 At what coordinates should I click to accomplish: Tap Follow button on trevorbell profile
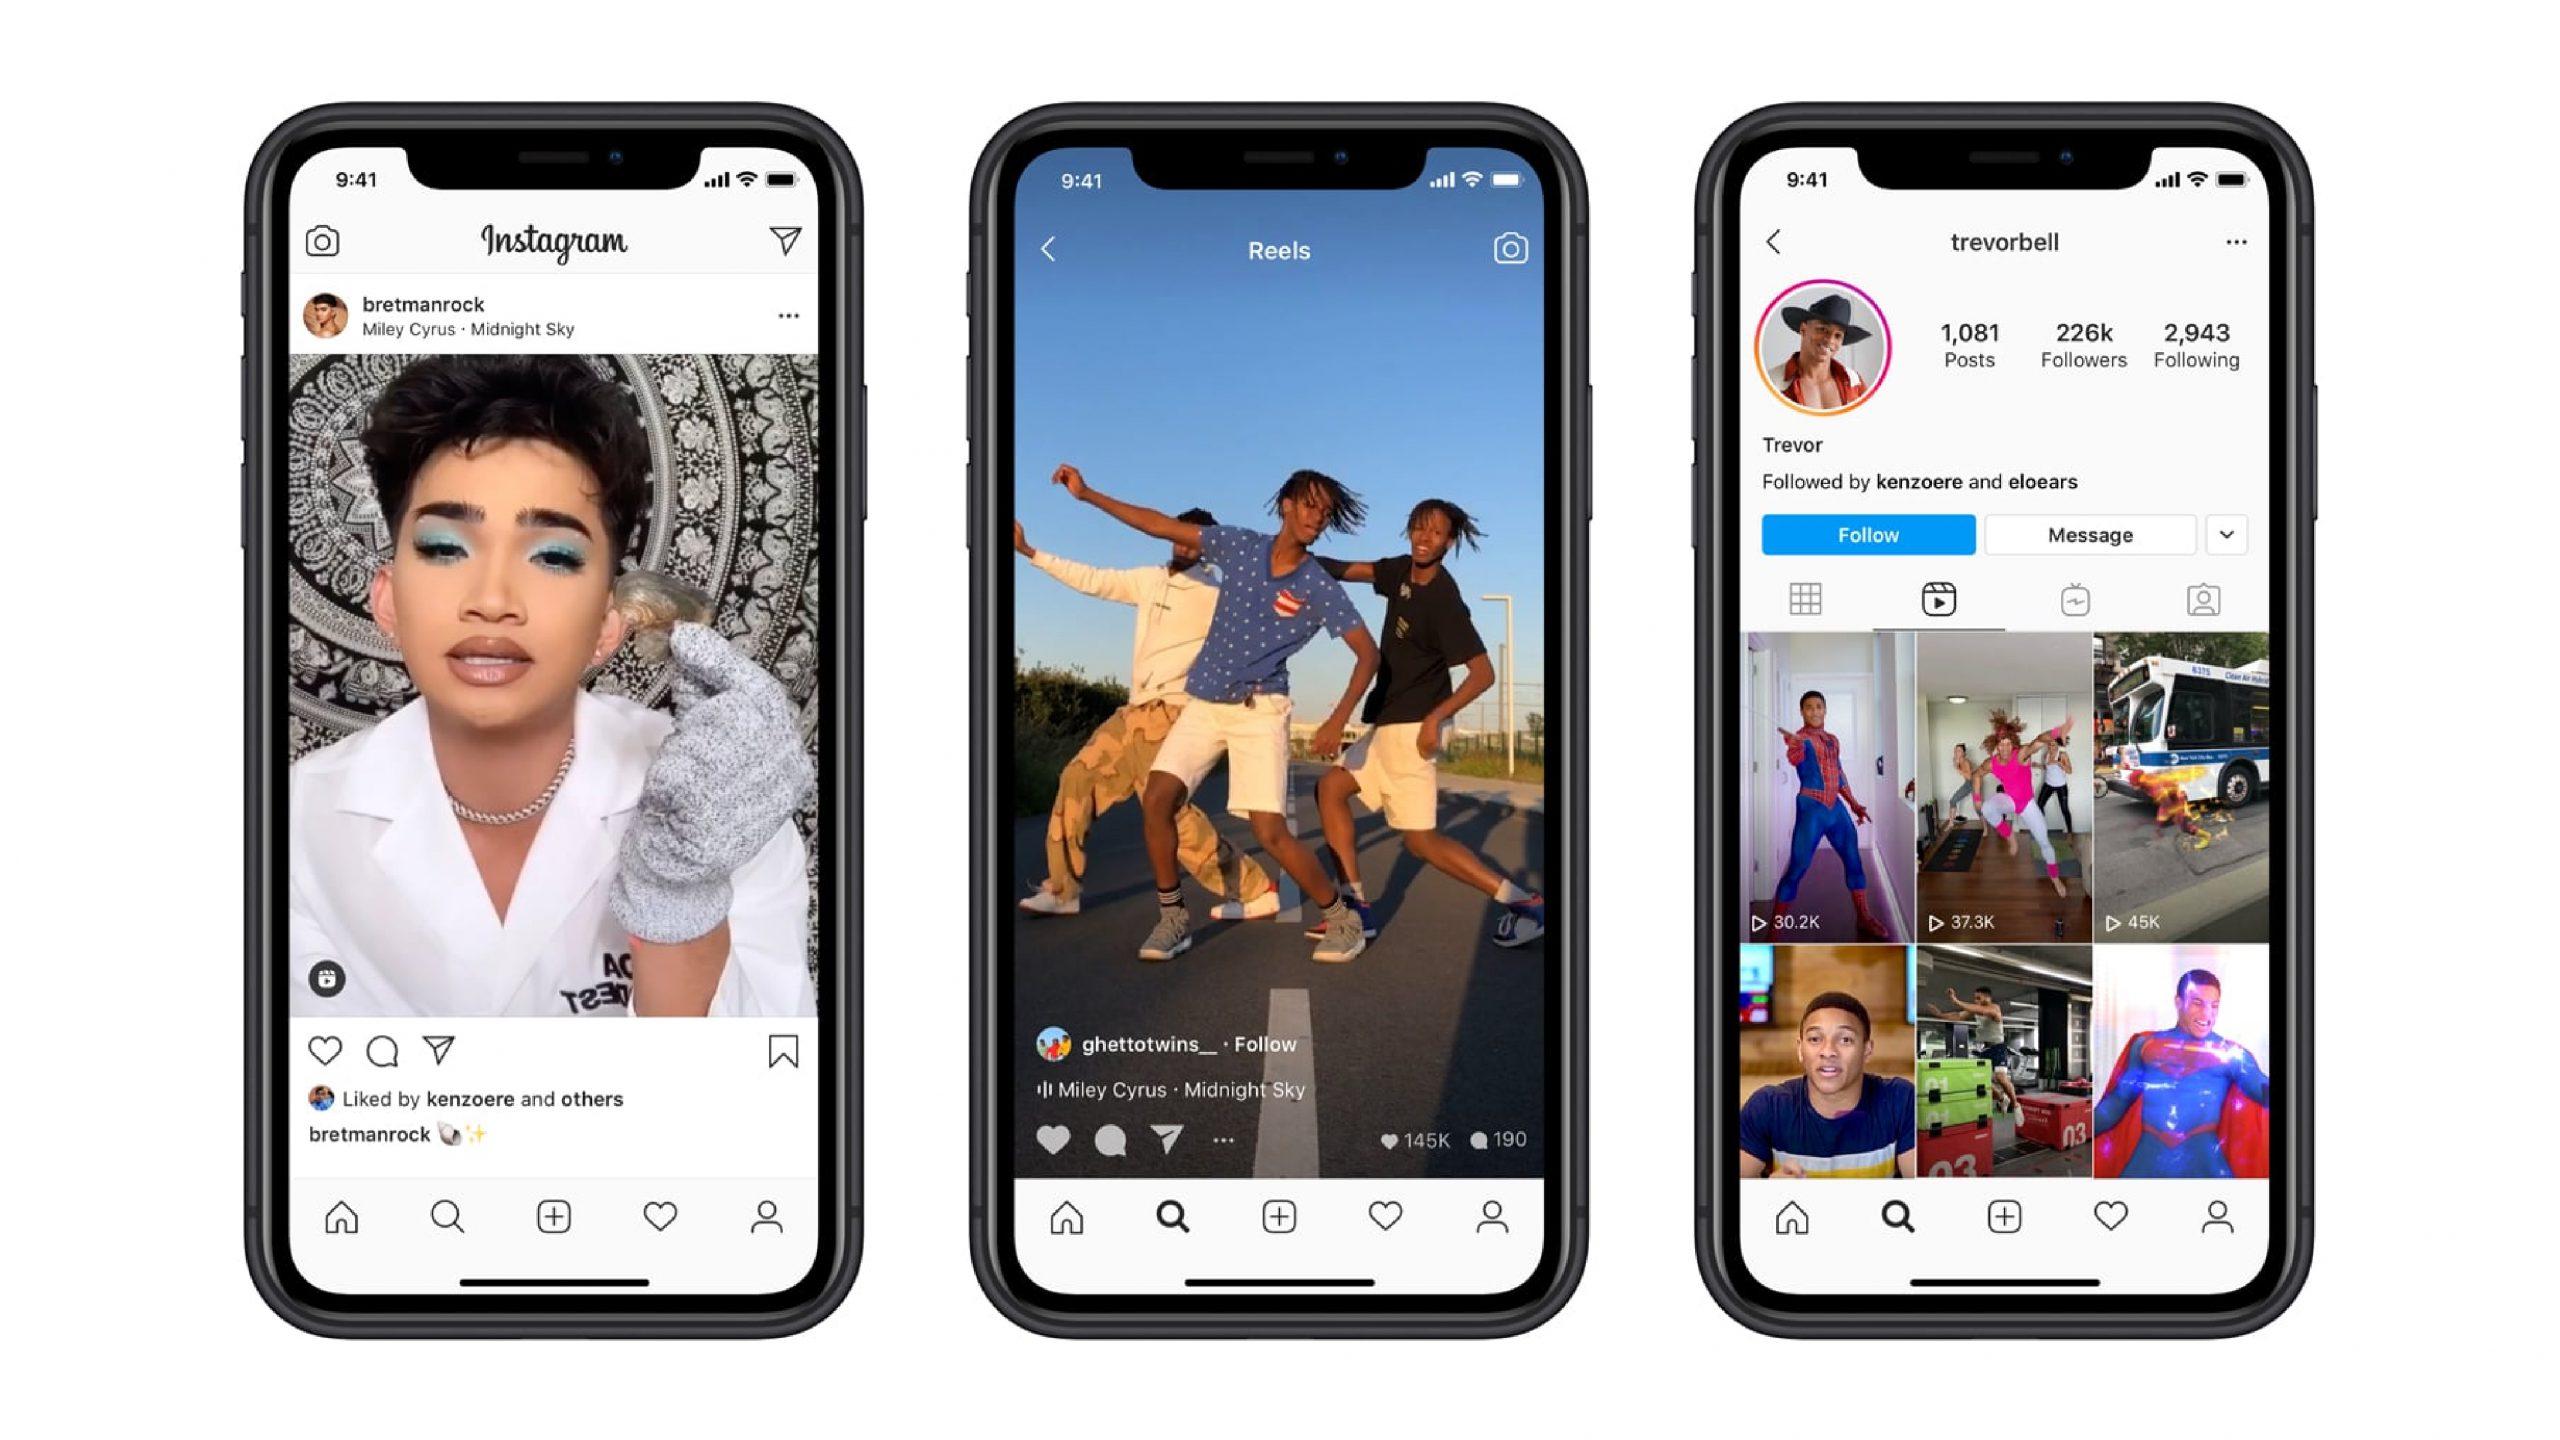coord(1869,533)
